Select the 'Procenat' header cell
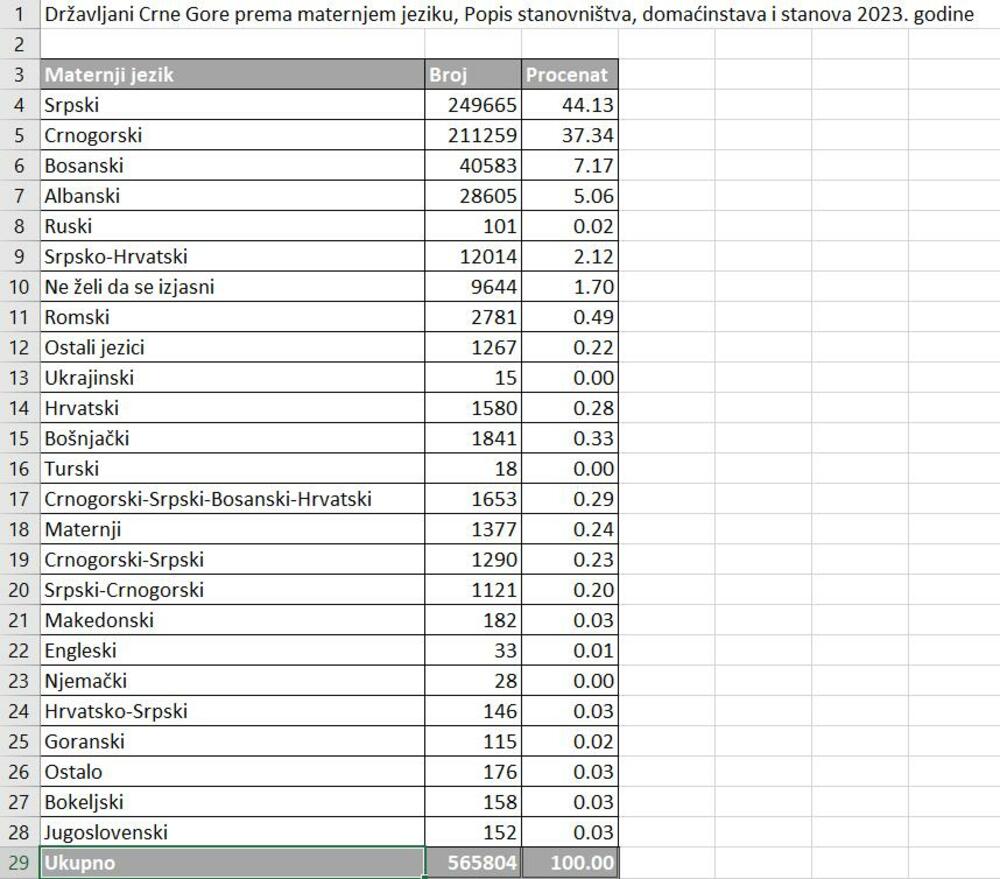Screen dimensions: 1000x879 click(569, 75)
